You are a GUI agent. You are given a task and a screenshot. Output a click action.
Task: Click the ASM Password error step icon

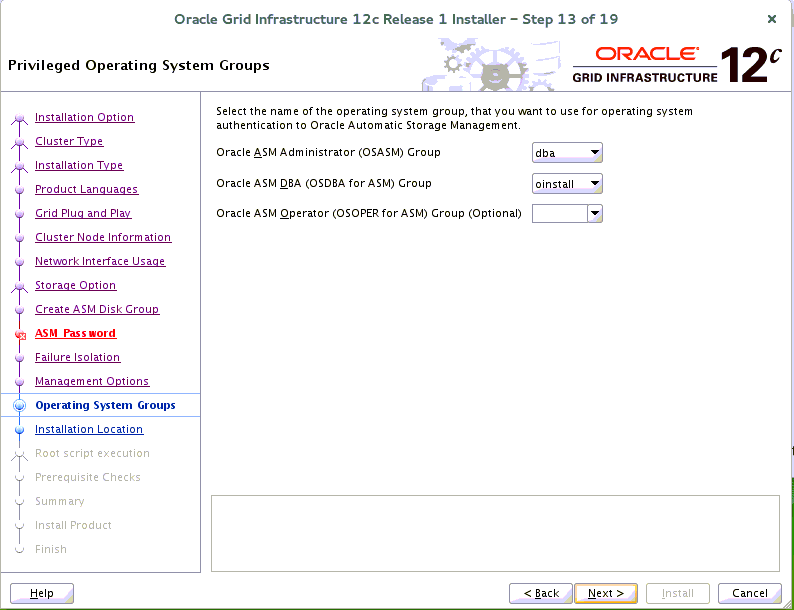pos(20,335)
